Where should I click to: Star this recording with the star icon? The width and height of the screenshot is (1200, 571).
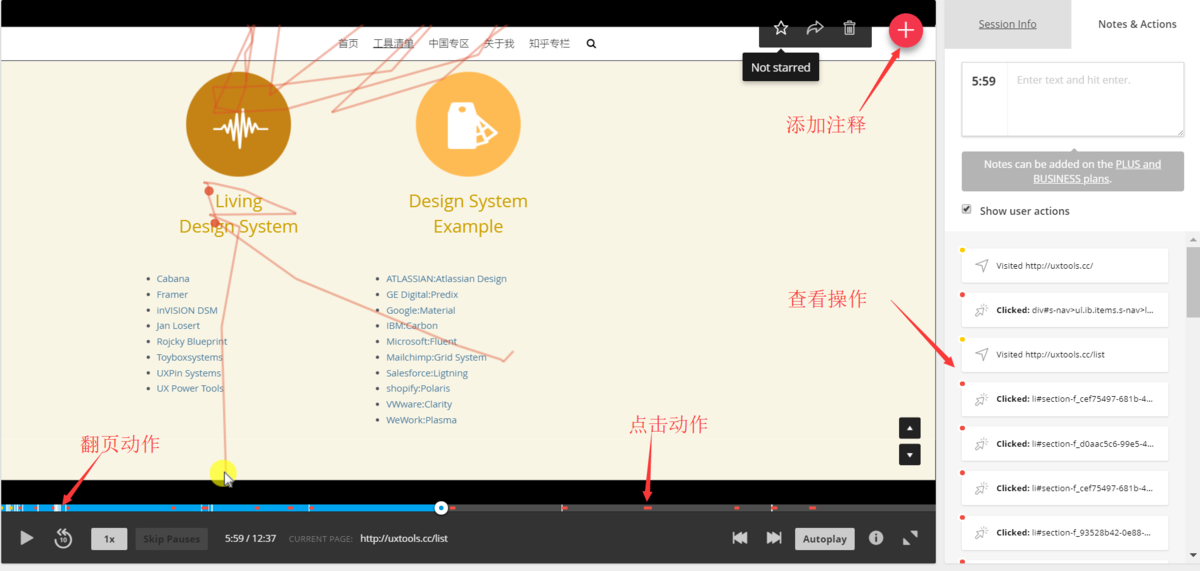(x=781, y=28)
